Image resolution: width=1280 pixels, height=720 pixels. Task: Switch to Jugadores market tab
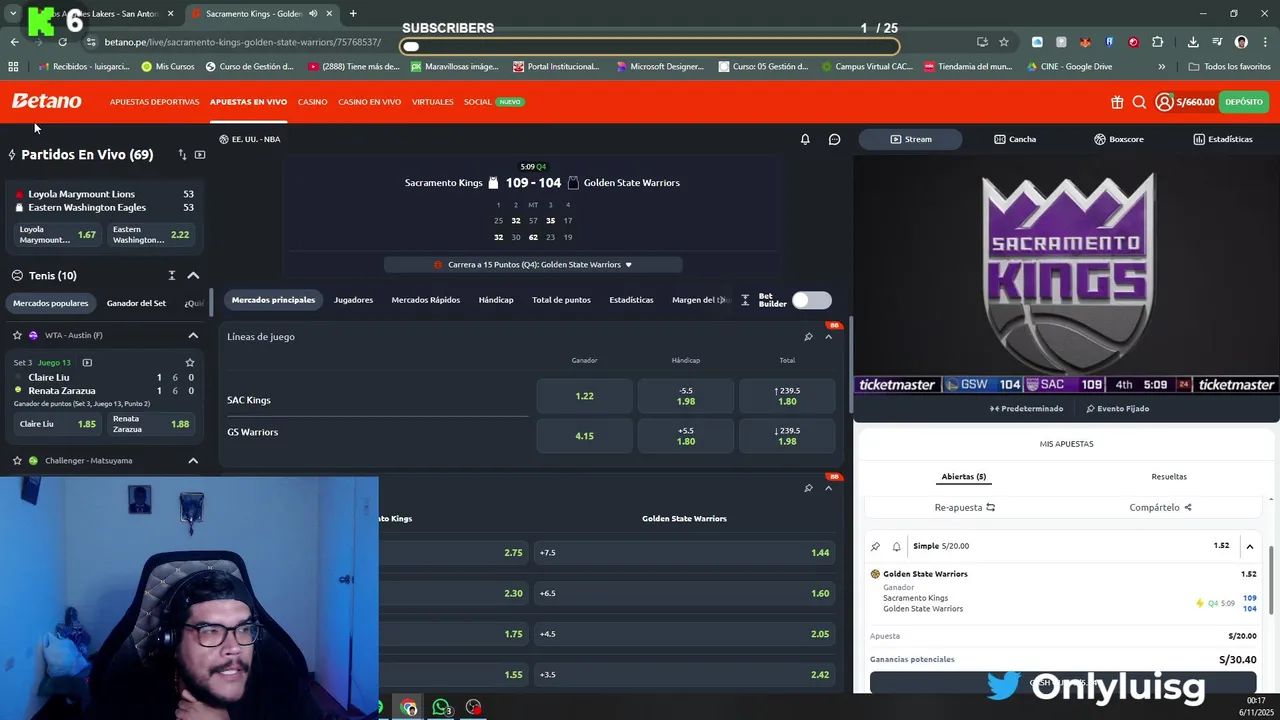click(x=353, y=300)
